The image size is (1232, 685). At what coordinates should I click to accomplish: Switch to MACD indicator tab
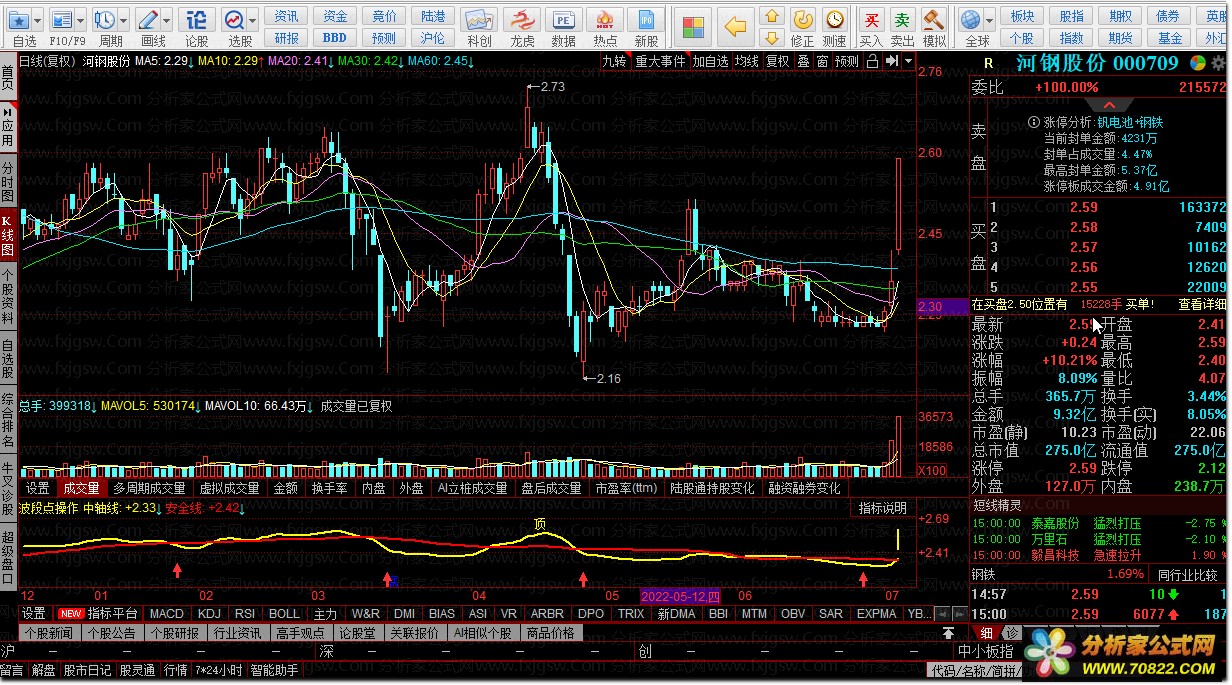(167, 613)
